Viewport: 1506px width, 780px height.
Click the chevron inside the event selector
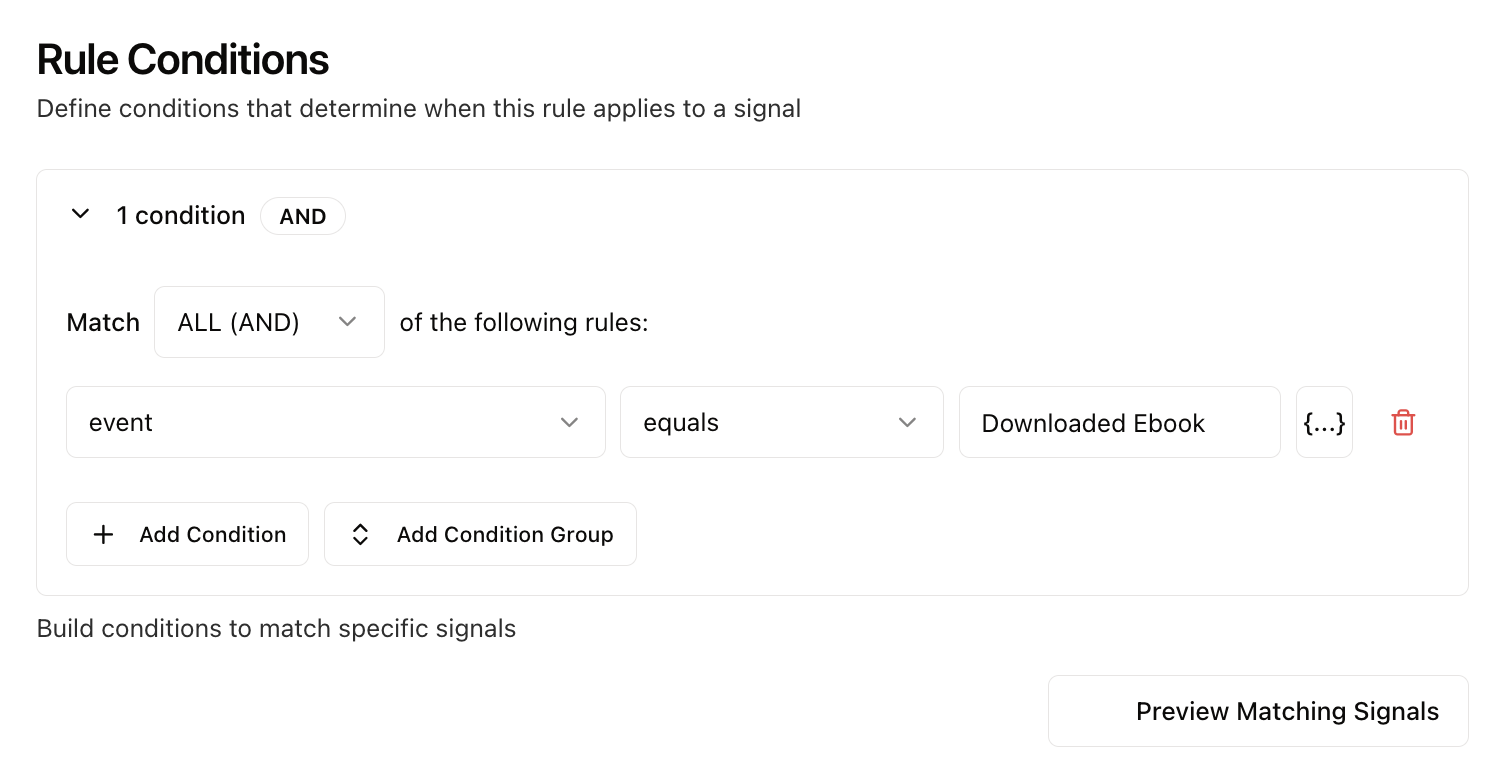pos(570,422)
